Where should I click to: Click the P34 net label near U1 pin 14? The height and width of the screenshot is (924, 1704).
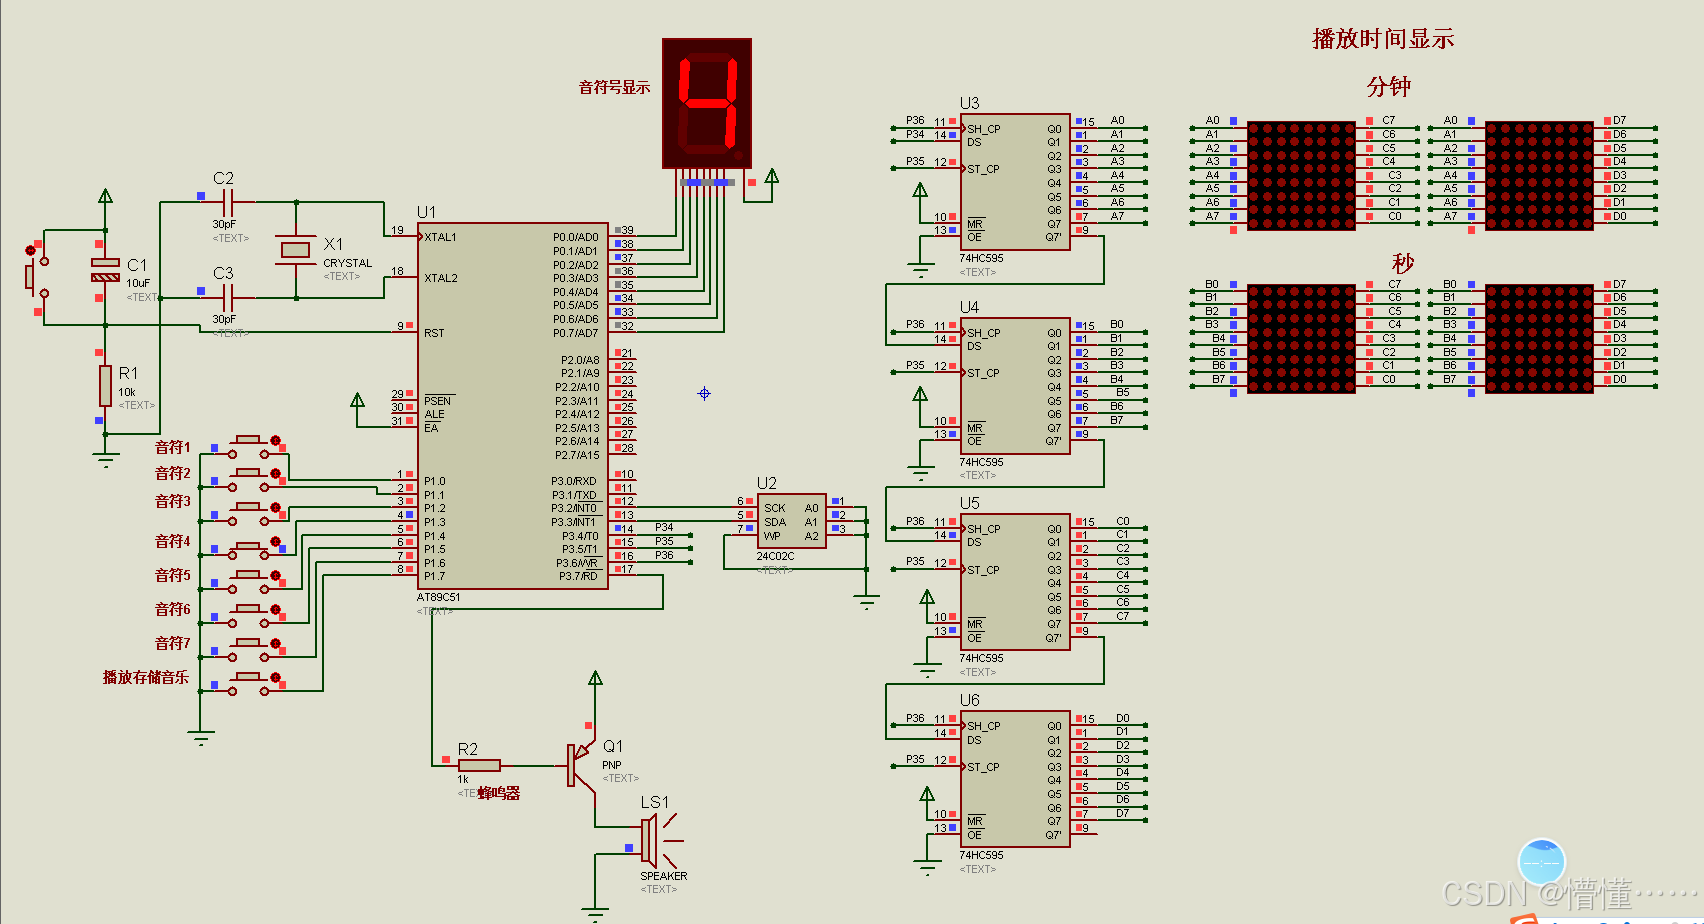click(664, 527)
